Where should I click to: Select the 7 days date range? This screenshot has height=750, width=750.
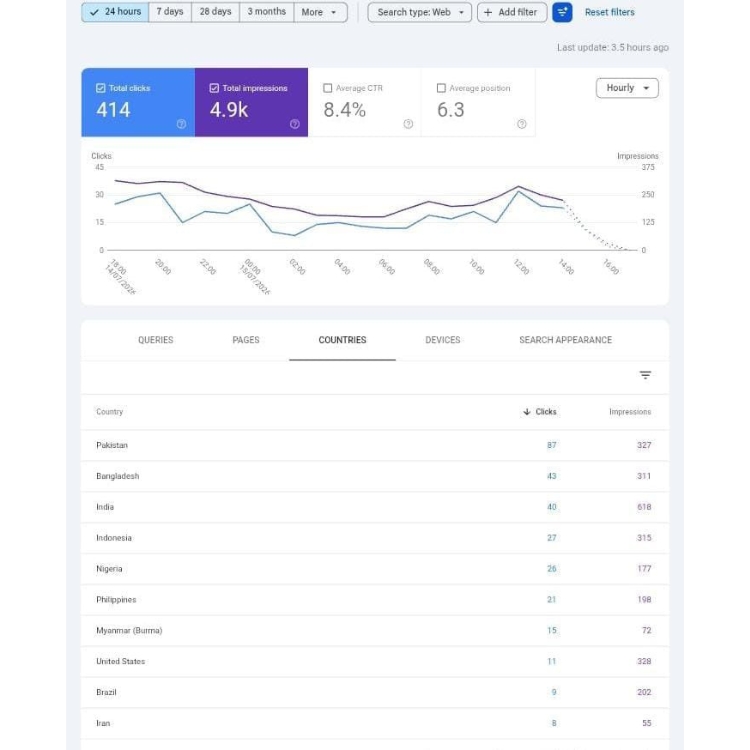[x=170, y=12]
